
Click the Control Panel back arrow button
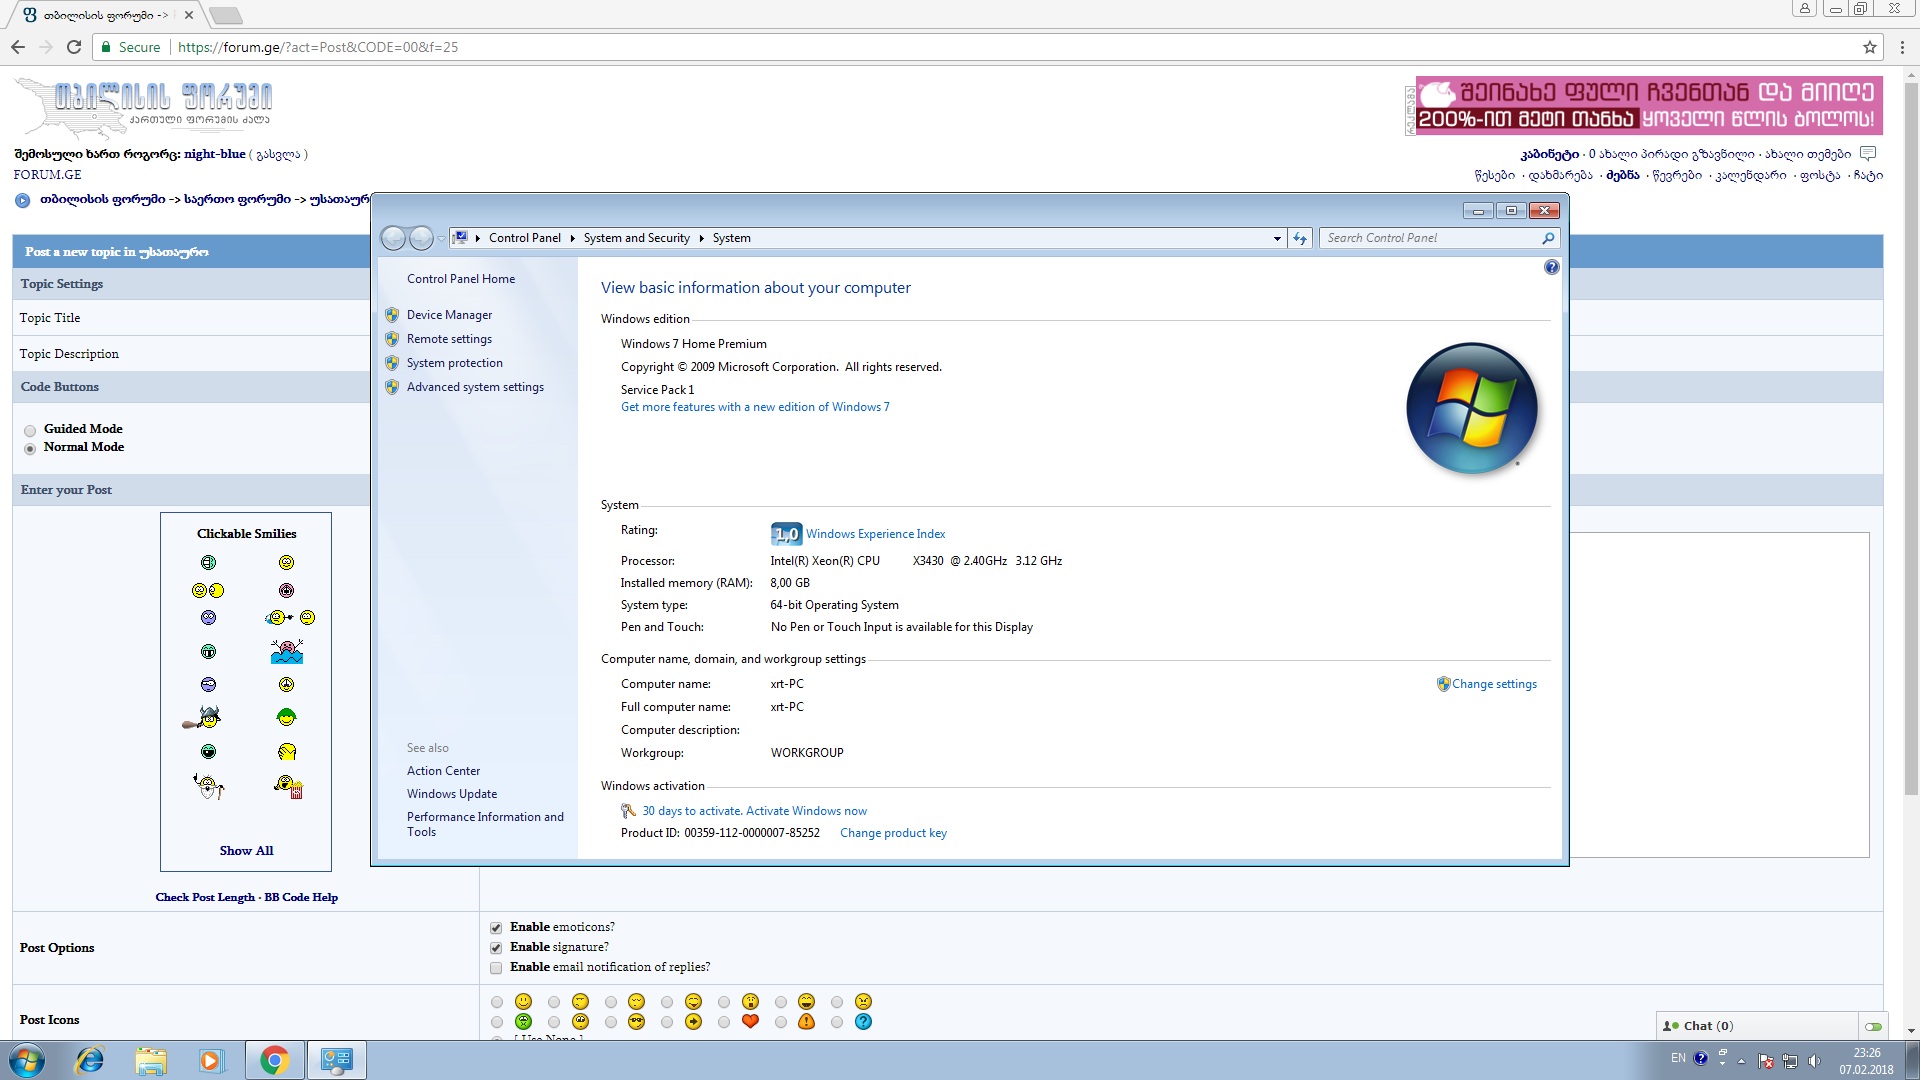(x=394, y=238)
